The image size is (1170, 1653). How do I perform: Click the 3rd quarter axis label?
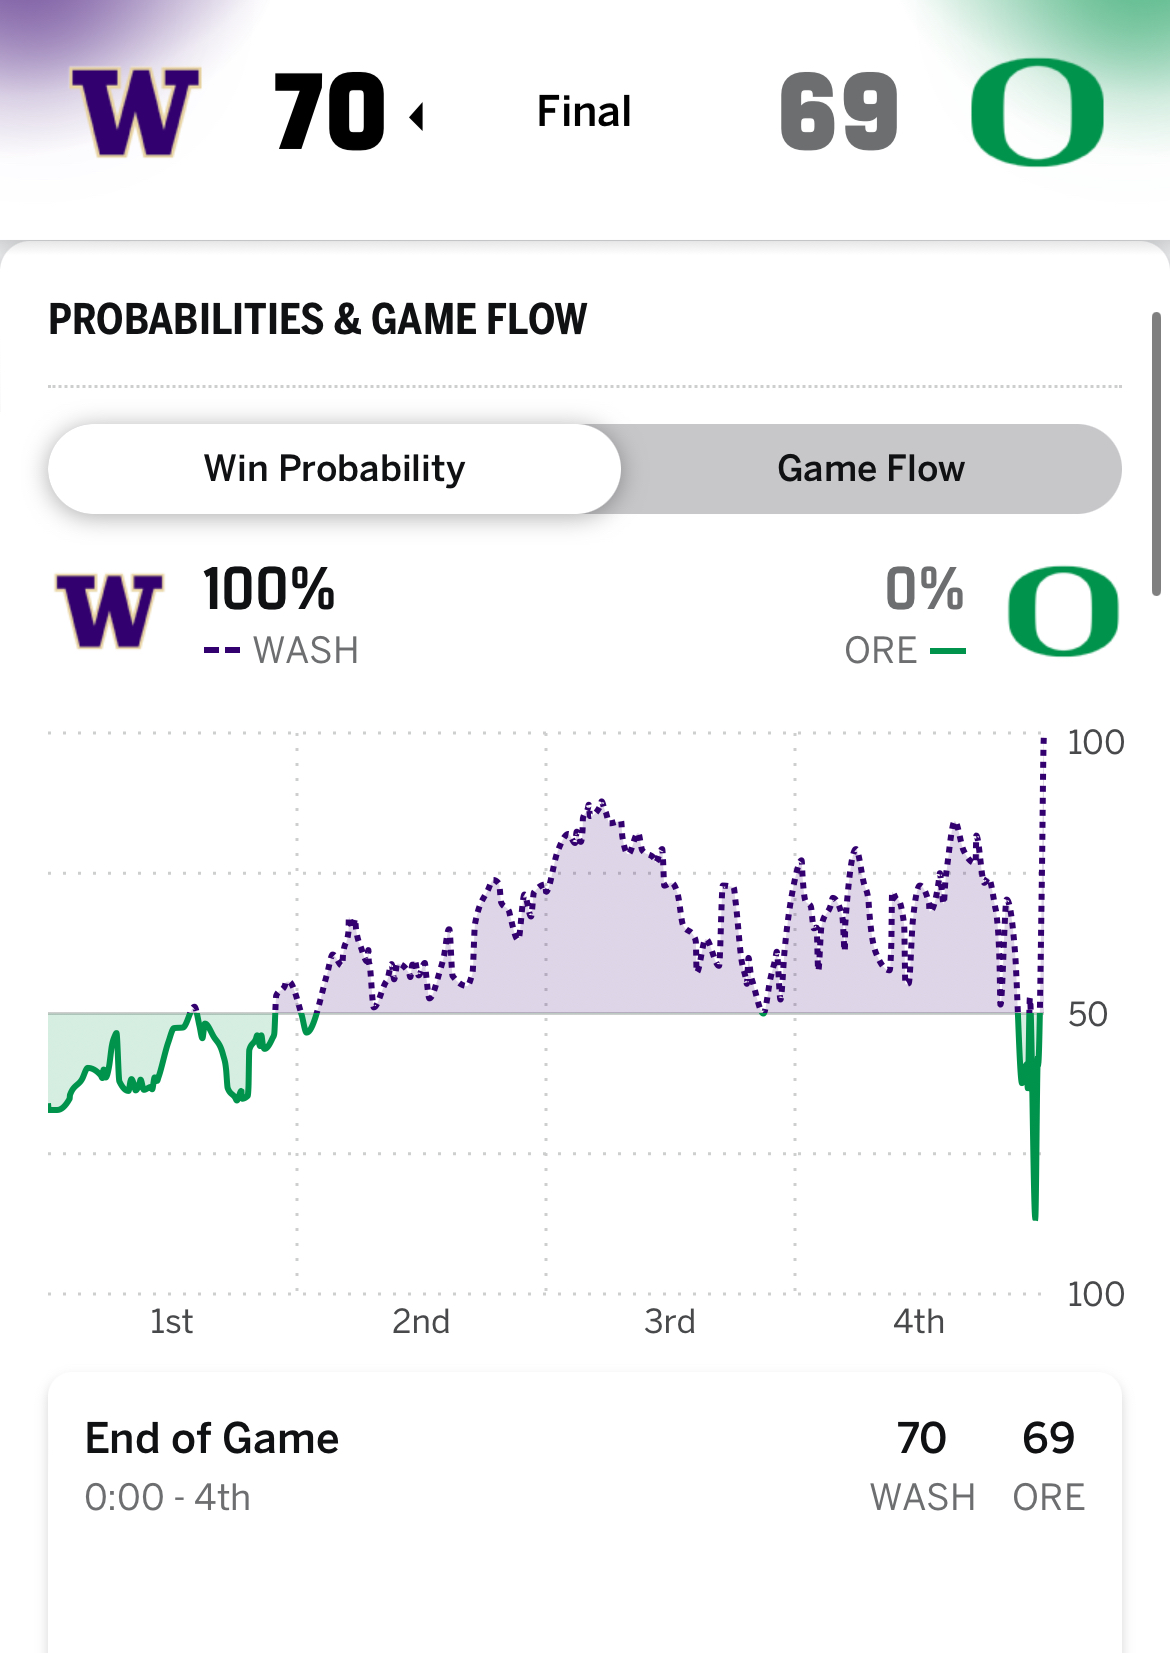tap(669, 1322)
